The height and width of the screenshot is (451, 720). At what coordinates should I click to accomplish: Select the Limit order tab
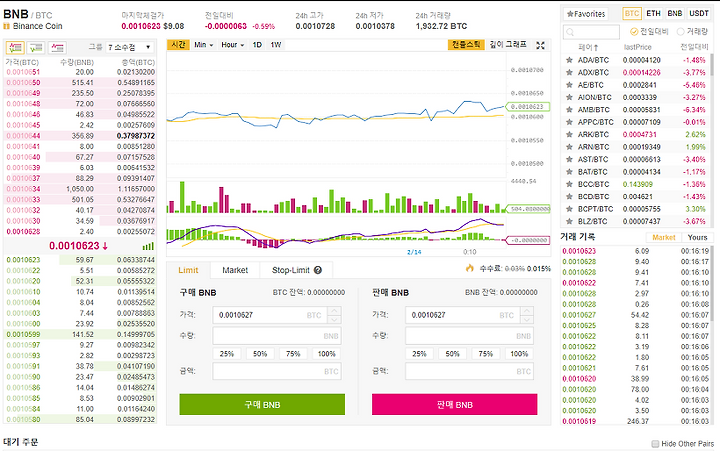click(x=188, y=270)
